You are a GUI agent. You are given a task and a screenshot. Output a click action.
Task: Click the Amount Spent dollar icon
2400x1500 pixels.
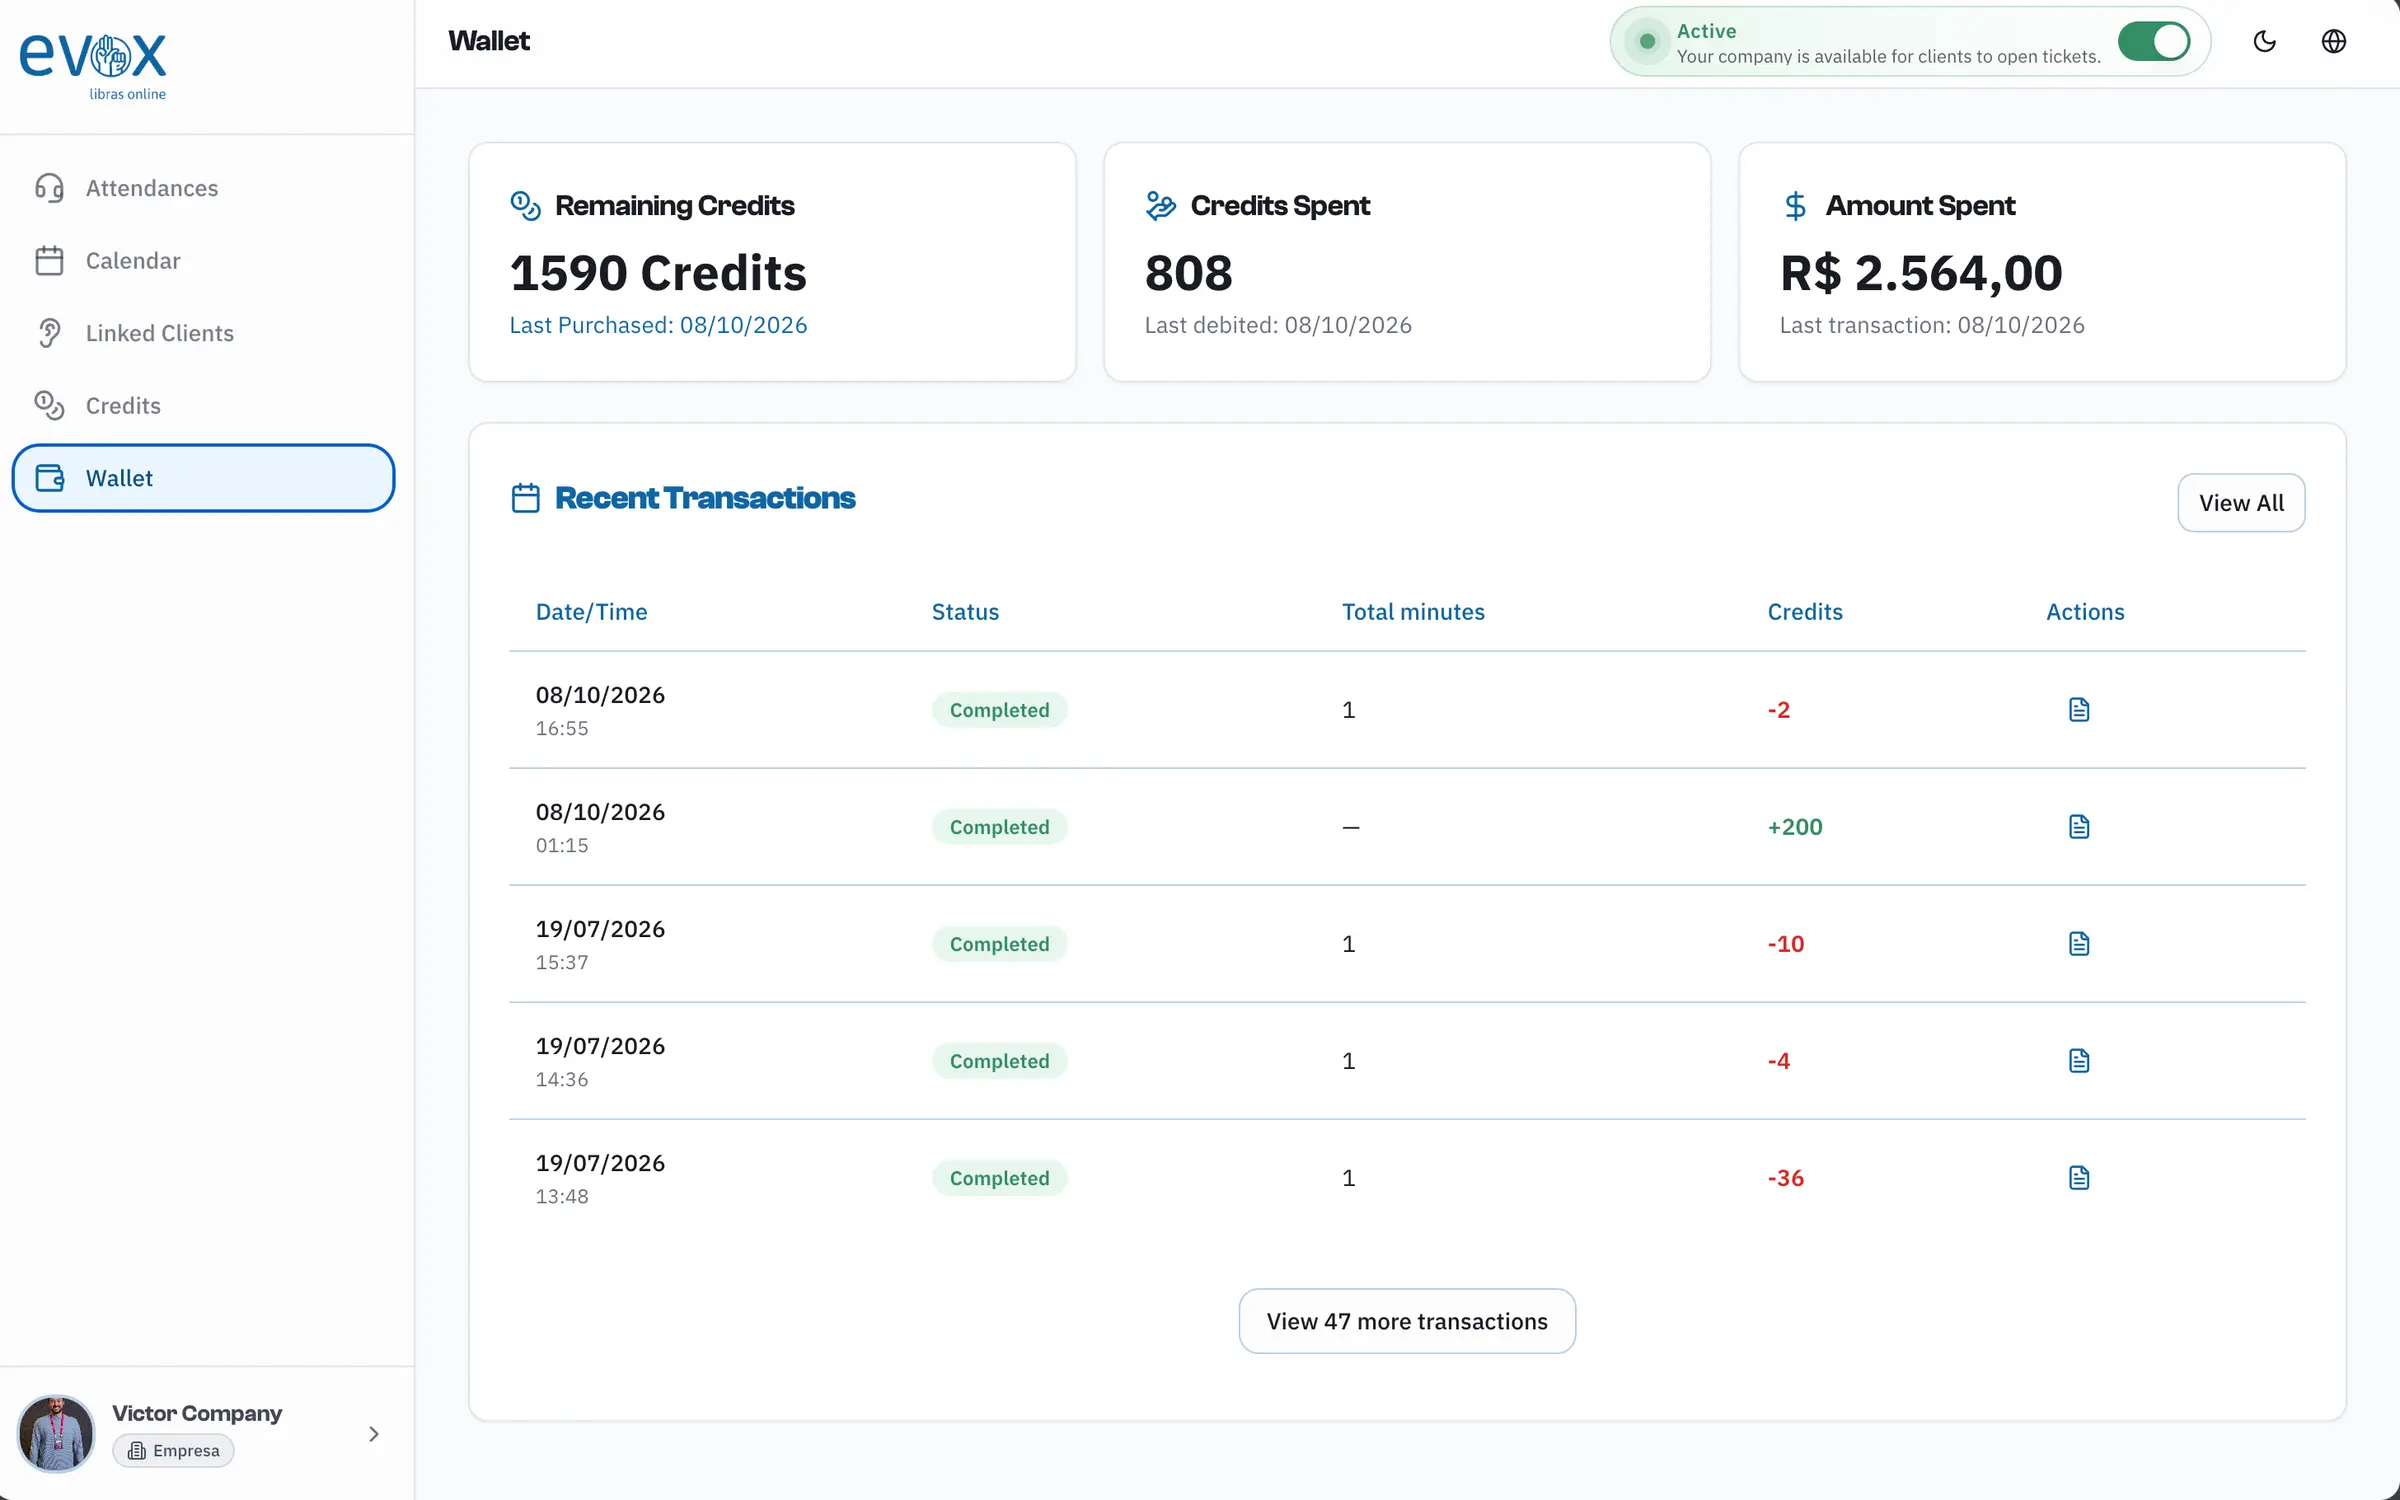click(x=1795, y=205)
